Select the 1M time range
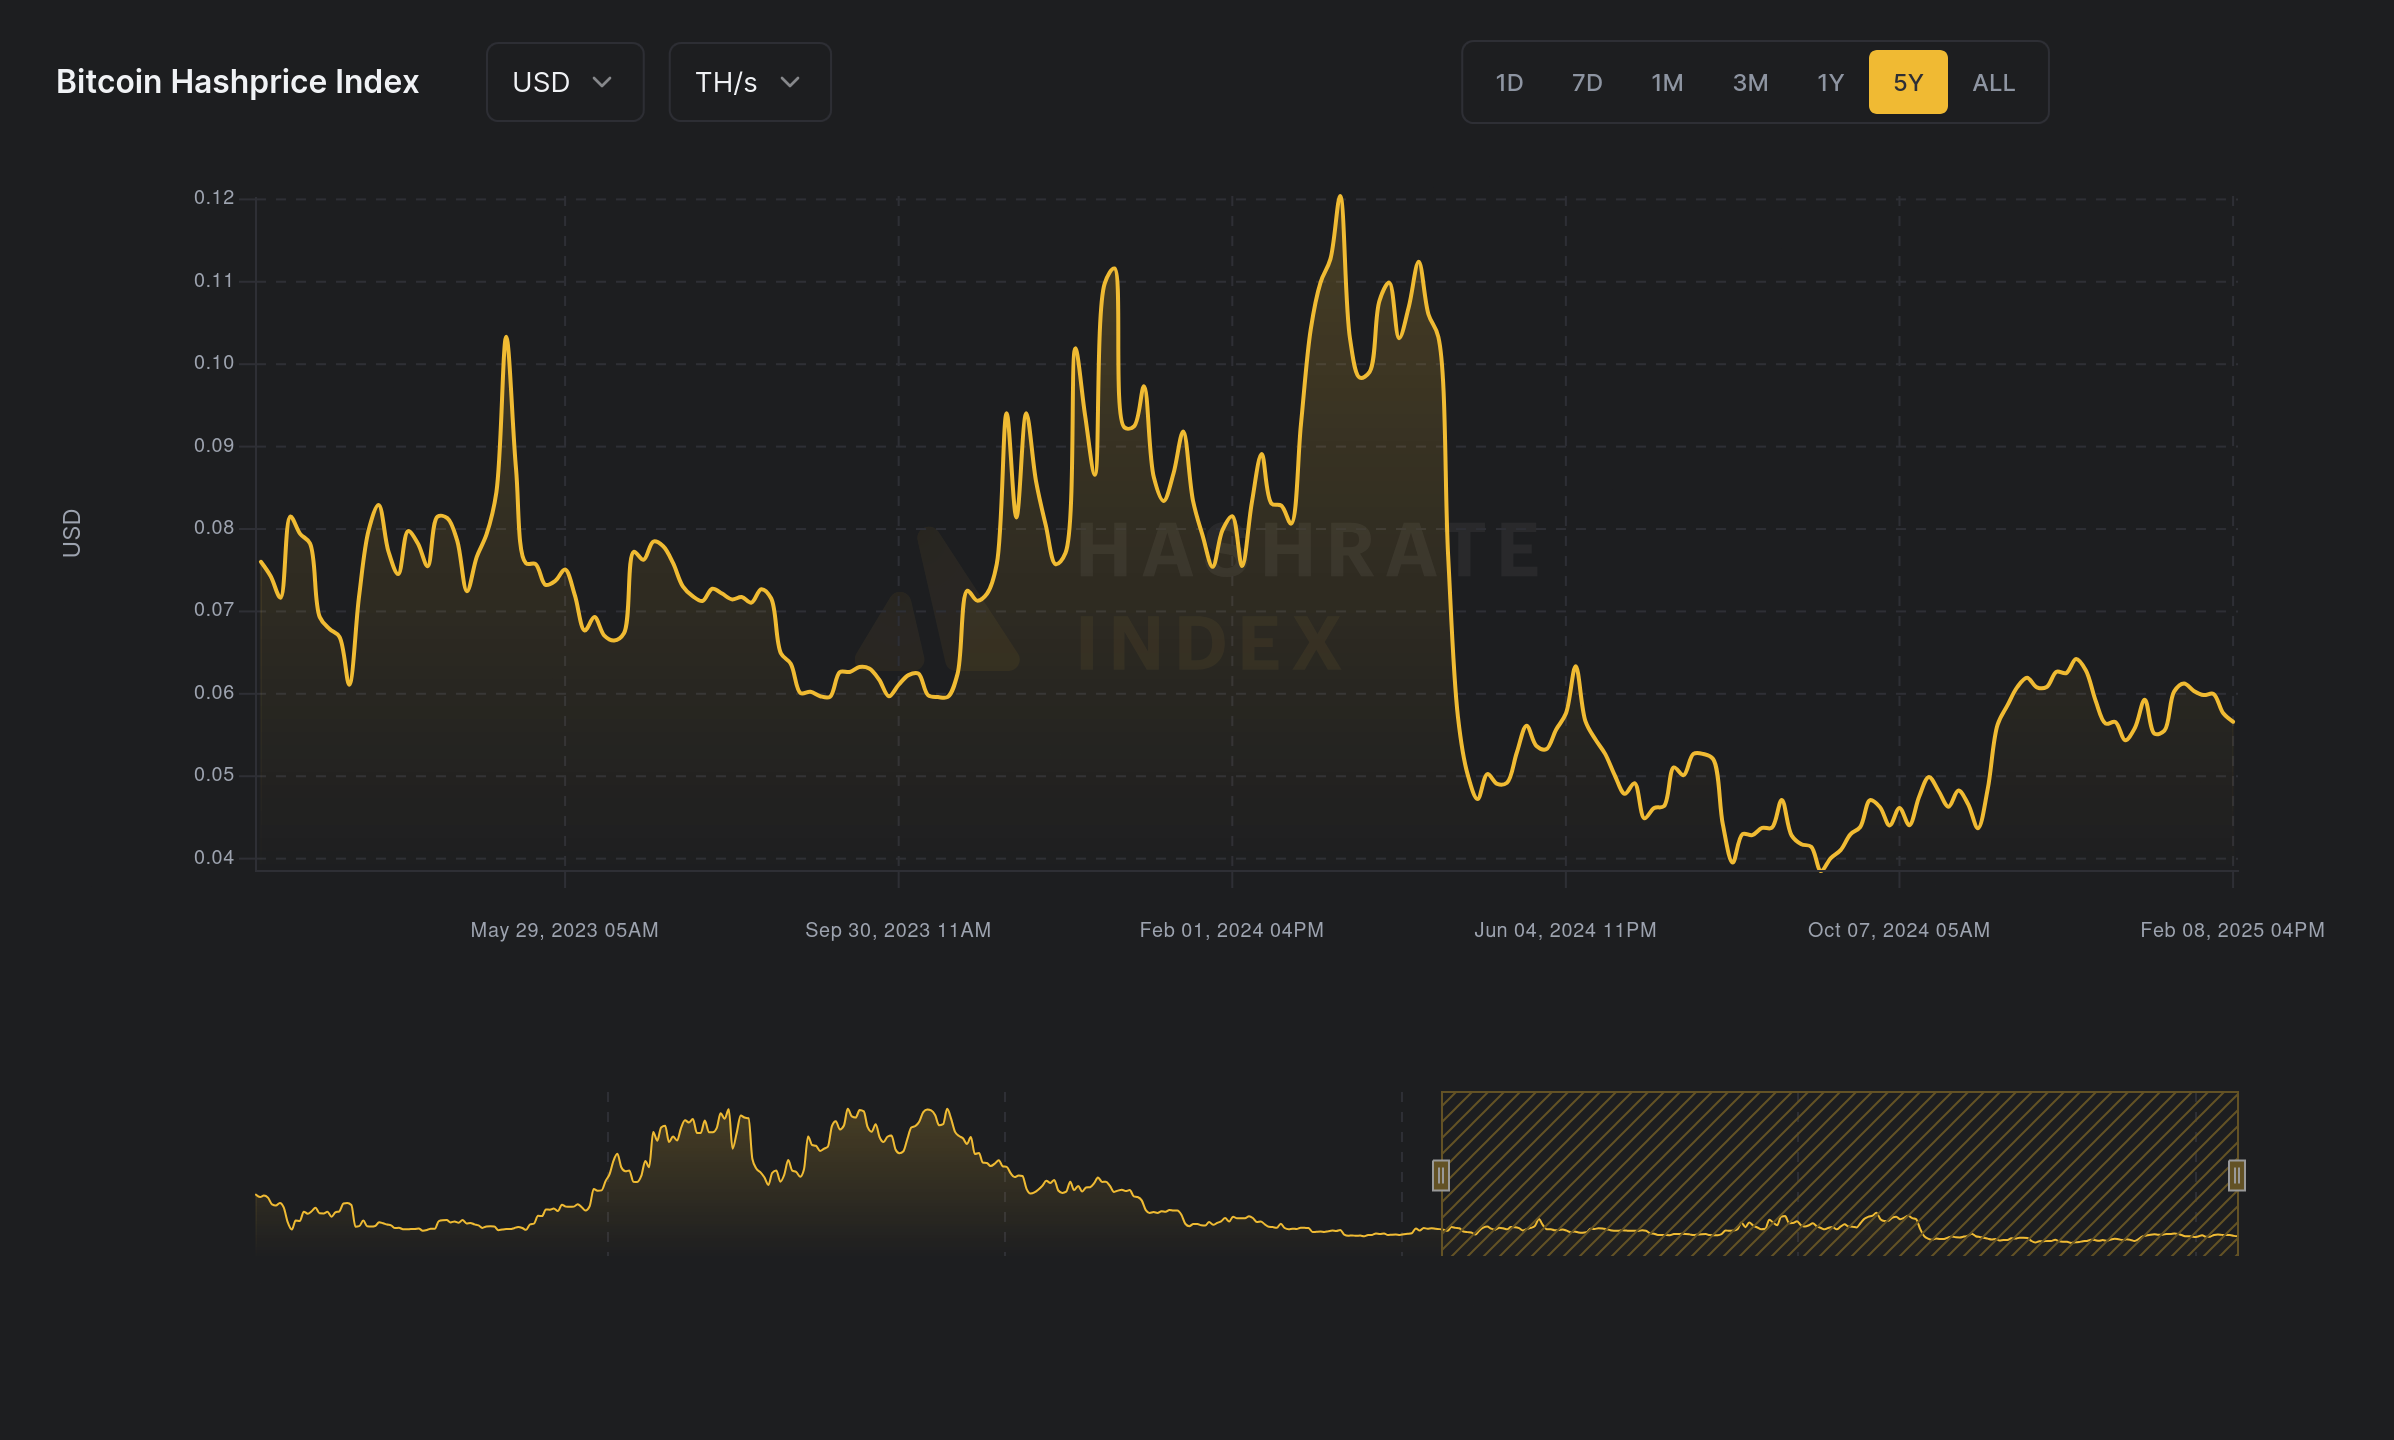2394x1440 pixels. point(1668,82)
